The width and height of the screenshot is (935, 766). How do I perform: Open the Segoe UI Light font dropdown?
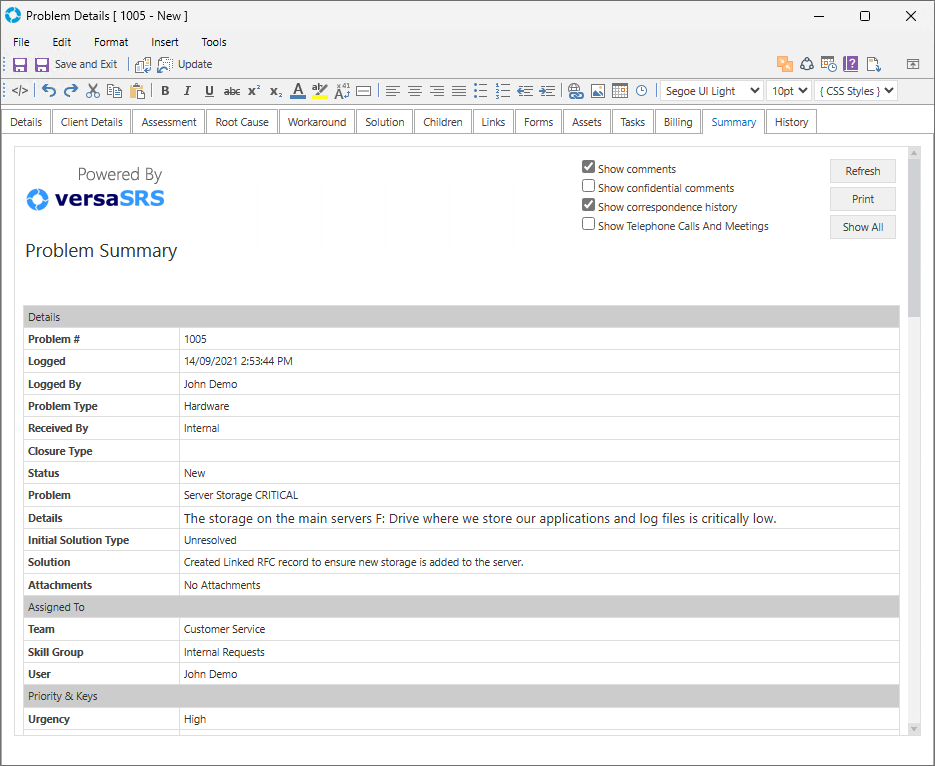(x=711, y=91)
